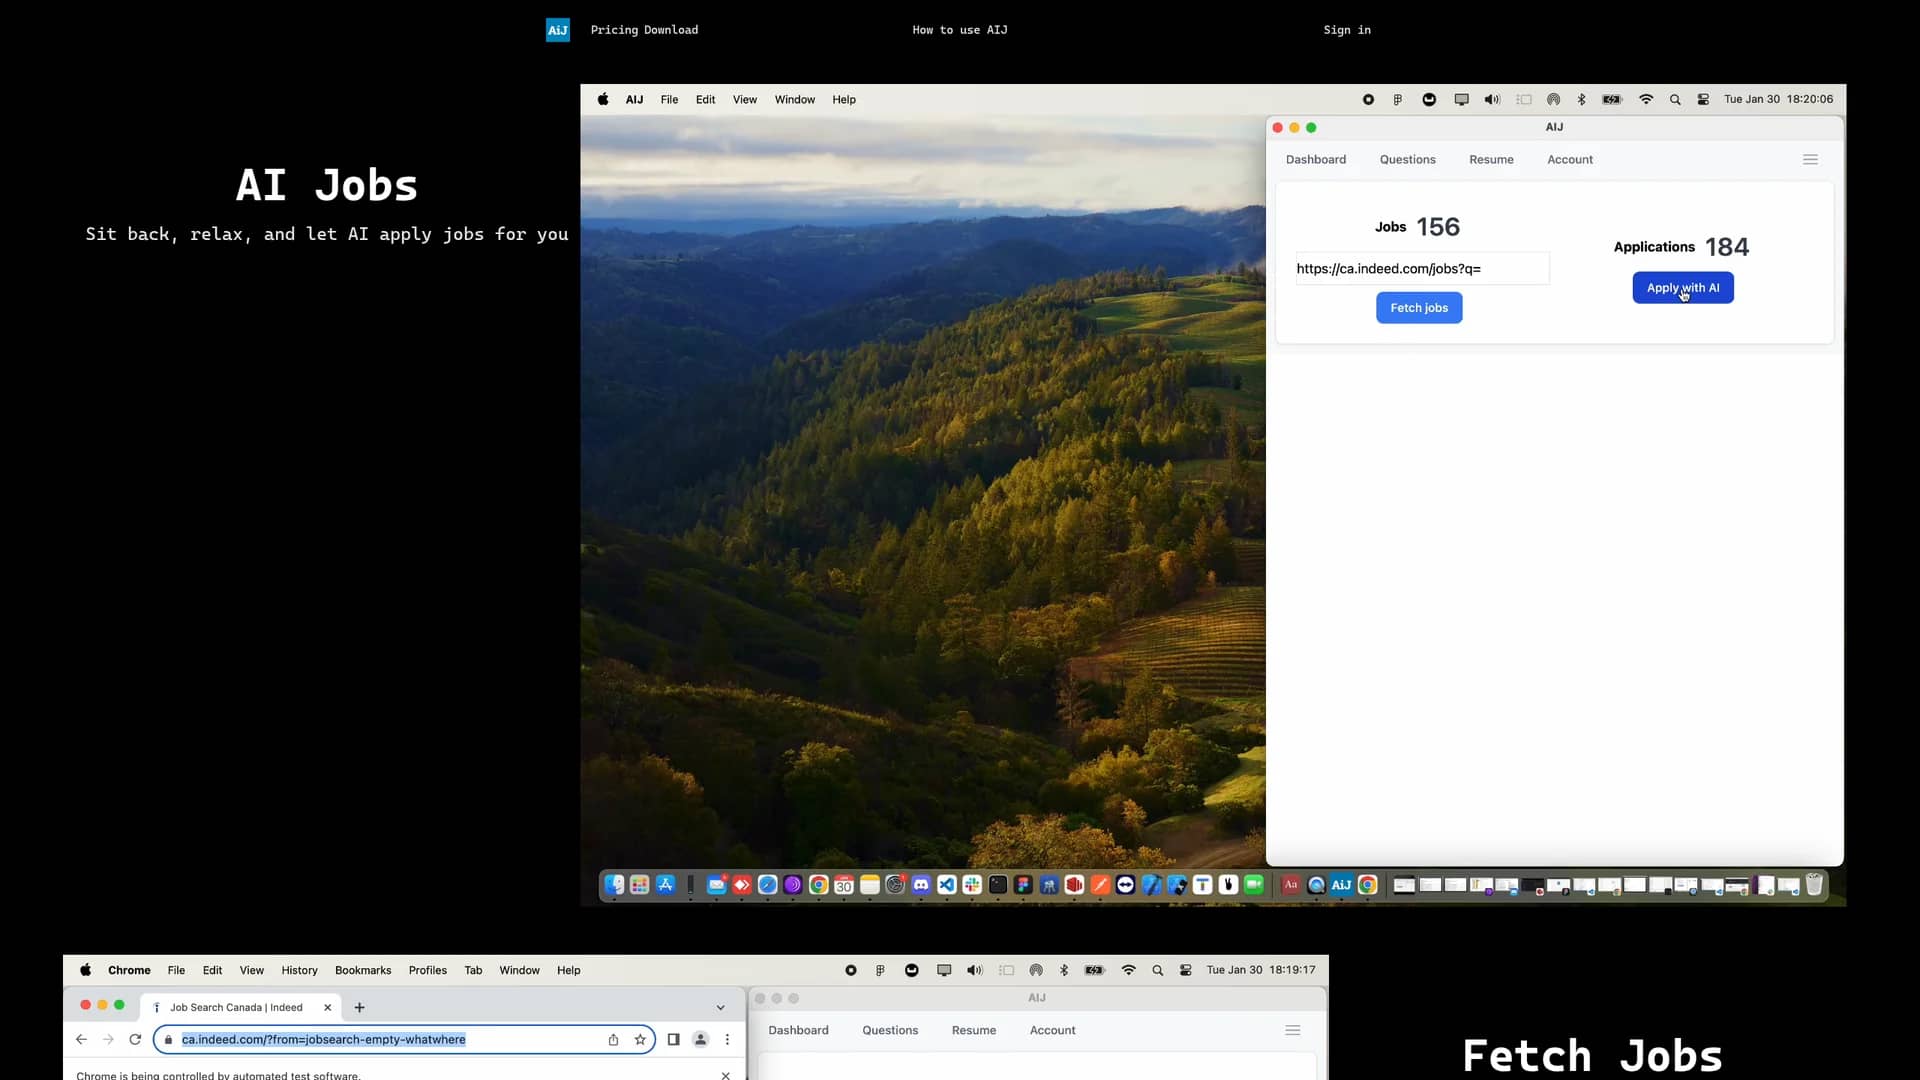Bookmark the page with the star icon

pos(640,1040)
